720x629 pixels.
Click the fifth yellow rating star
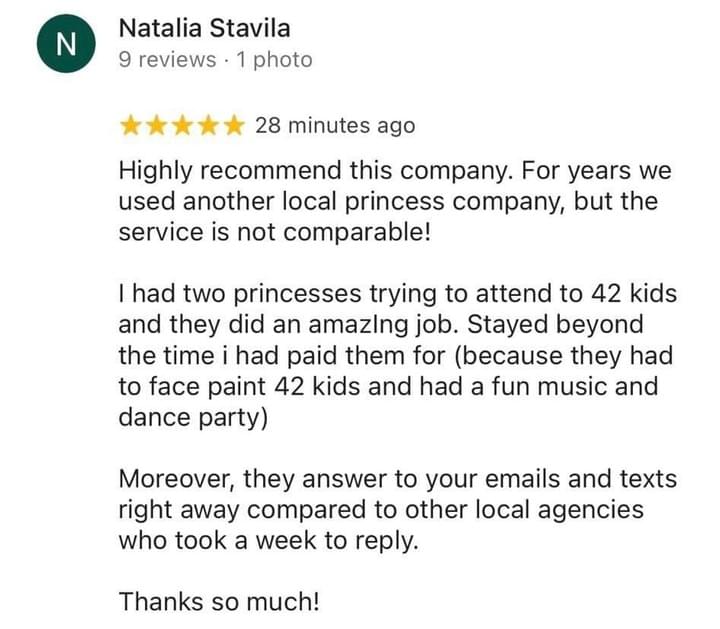tap(234, 125)
